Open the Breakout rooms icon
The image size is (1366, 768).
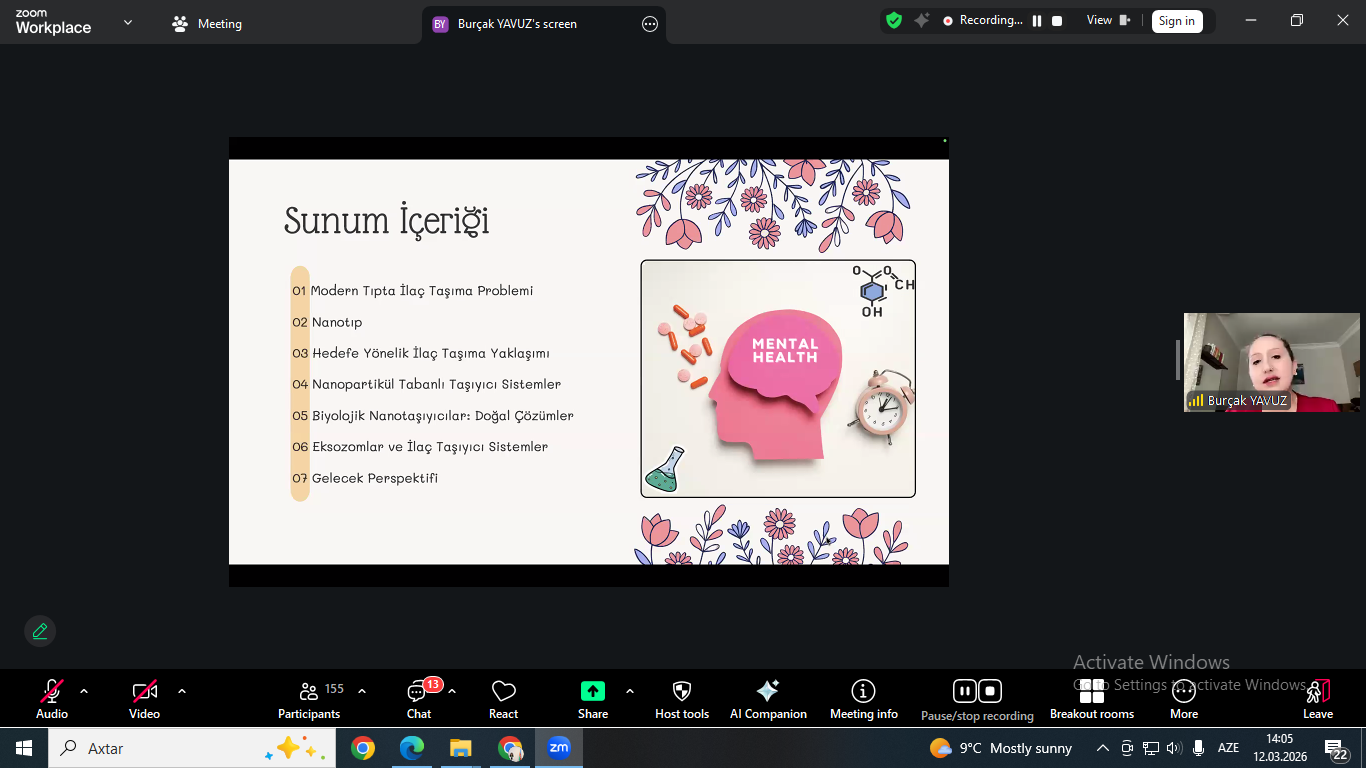click(1092, 691)
